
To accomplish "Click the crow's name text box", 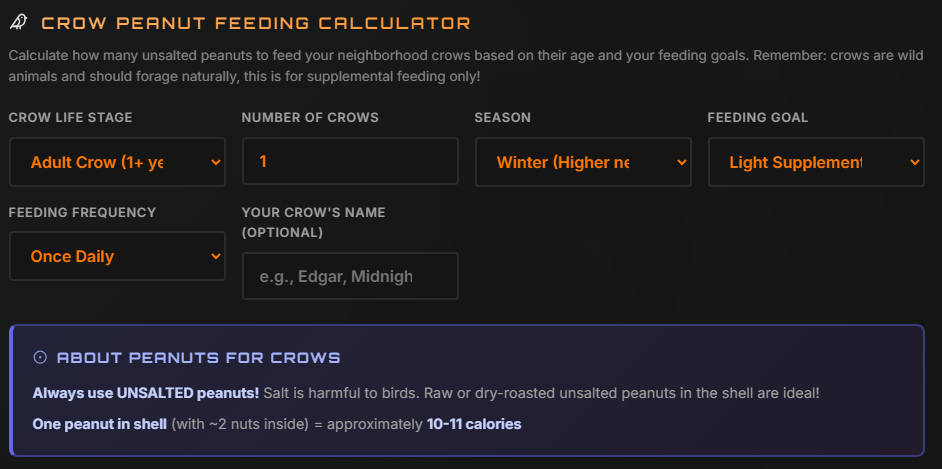I will point(350,276).
